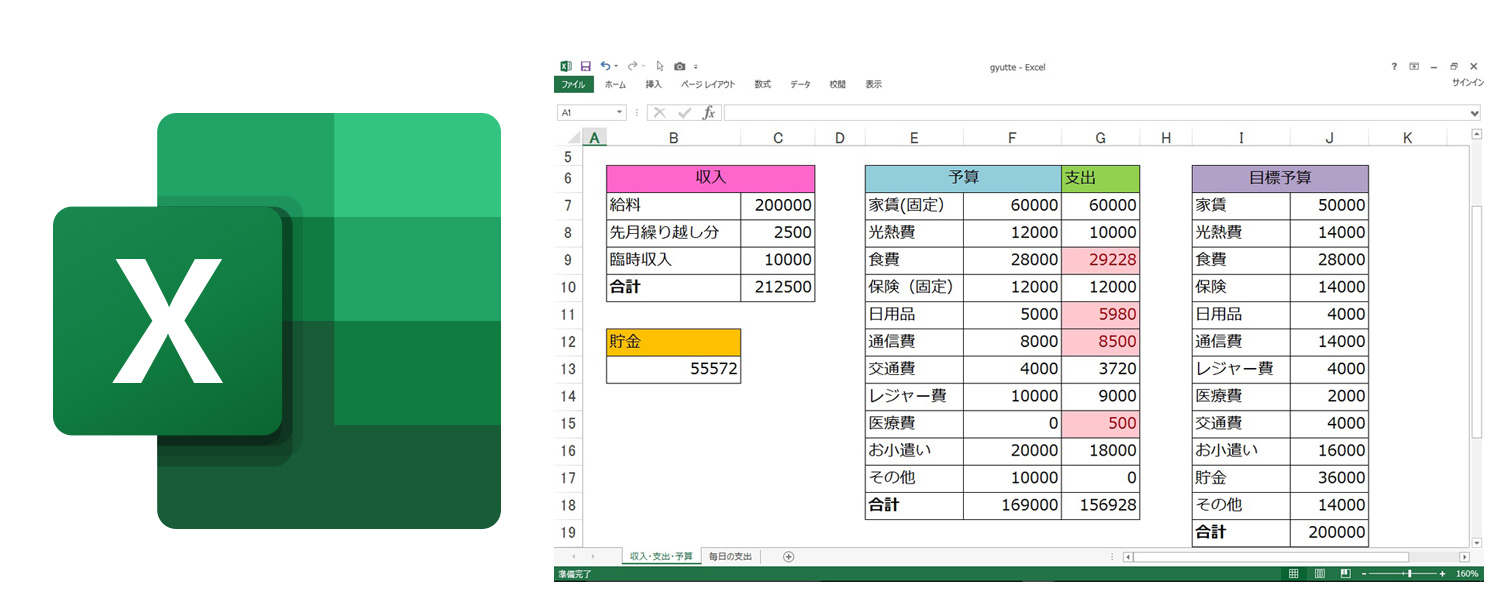Open the データ ribbon tab
The height and width of the screenshot is (600, 1500).
click(x=800, y=85)
